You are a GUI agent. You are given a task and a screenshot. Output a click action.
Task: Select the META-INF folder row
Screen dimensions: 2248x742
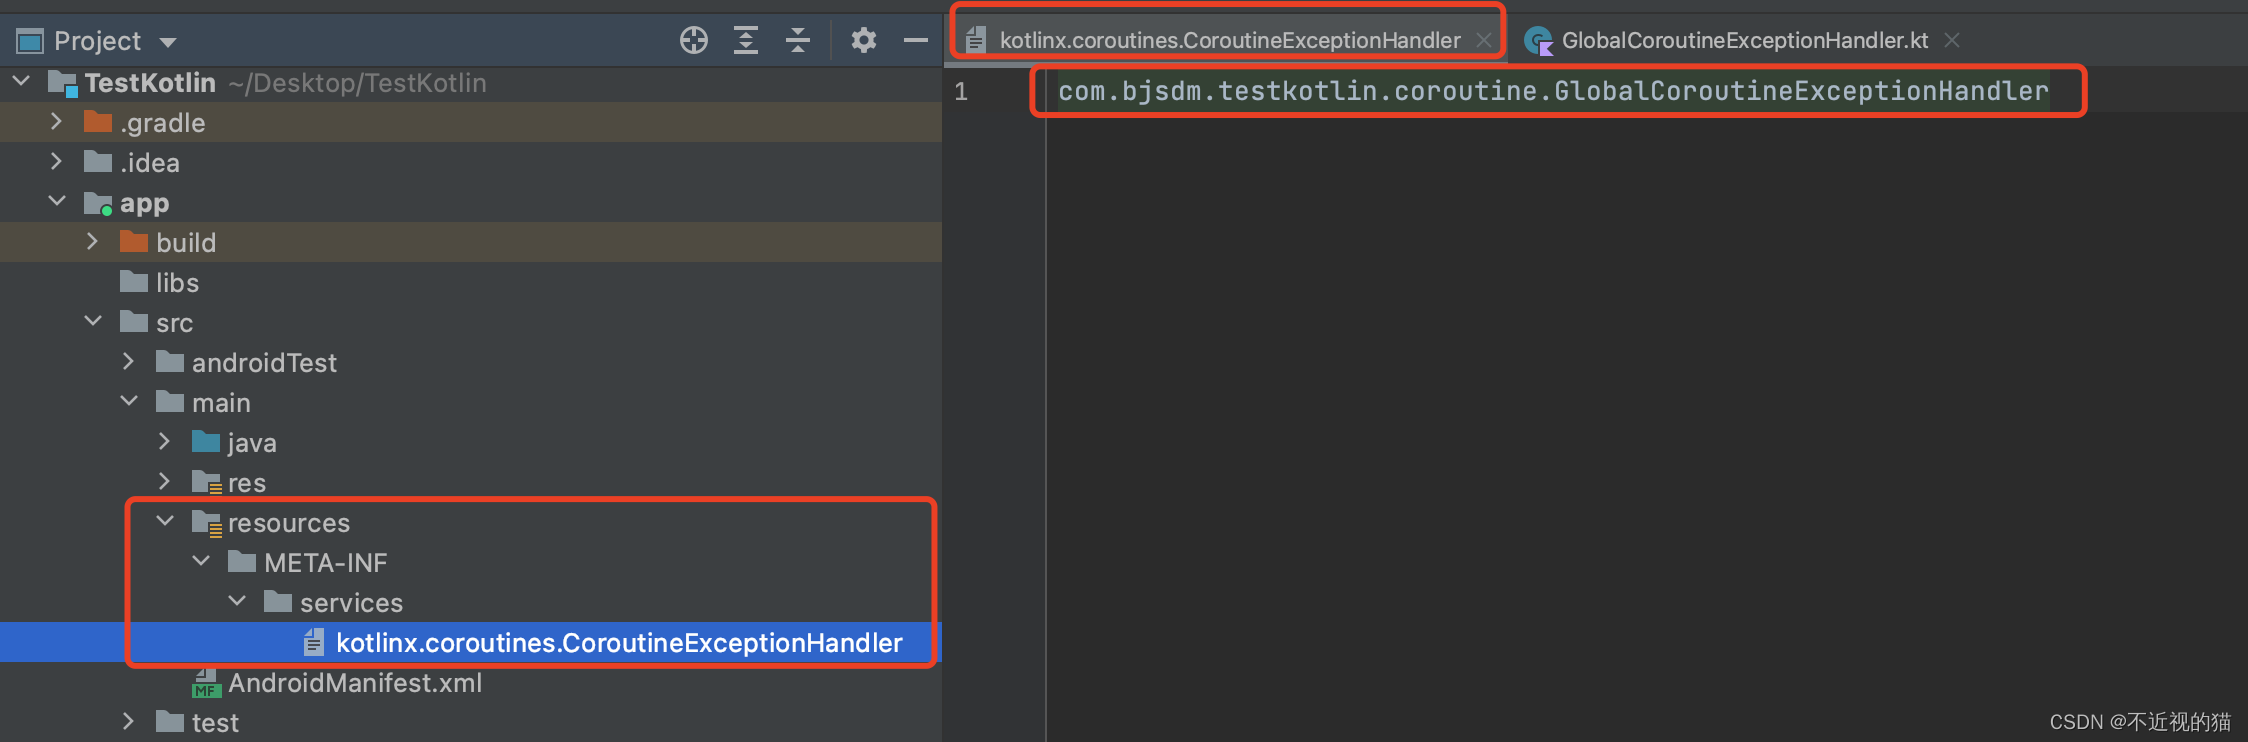point(471,562)
